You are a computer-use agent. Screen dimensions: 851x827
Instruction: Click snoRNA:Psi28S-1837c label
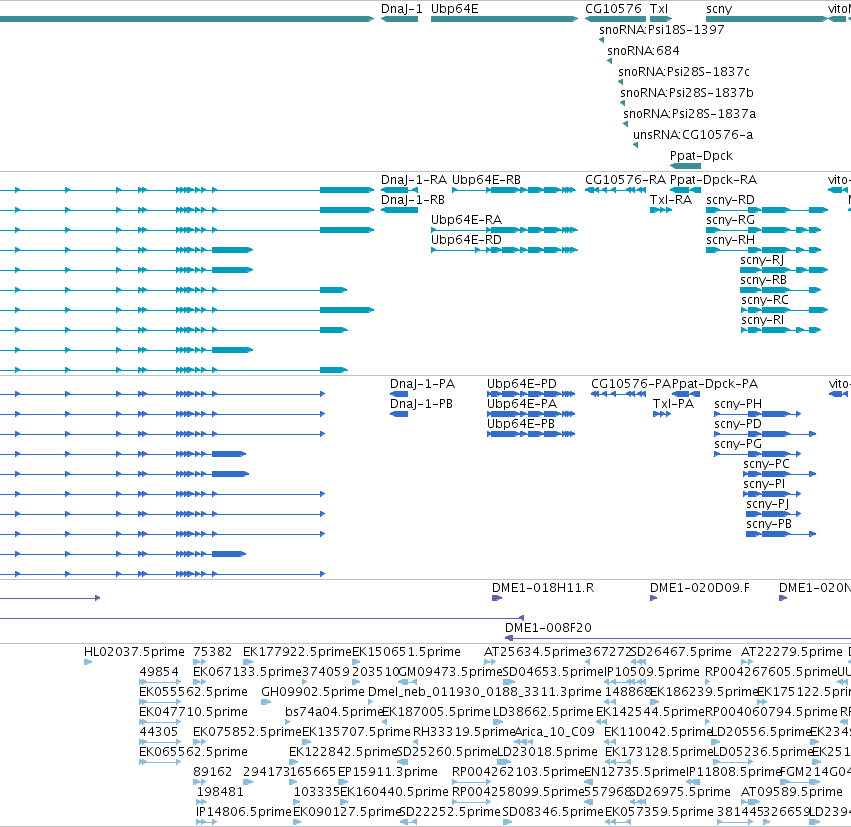684,72
